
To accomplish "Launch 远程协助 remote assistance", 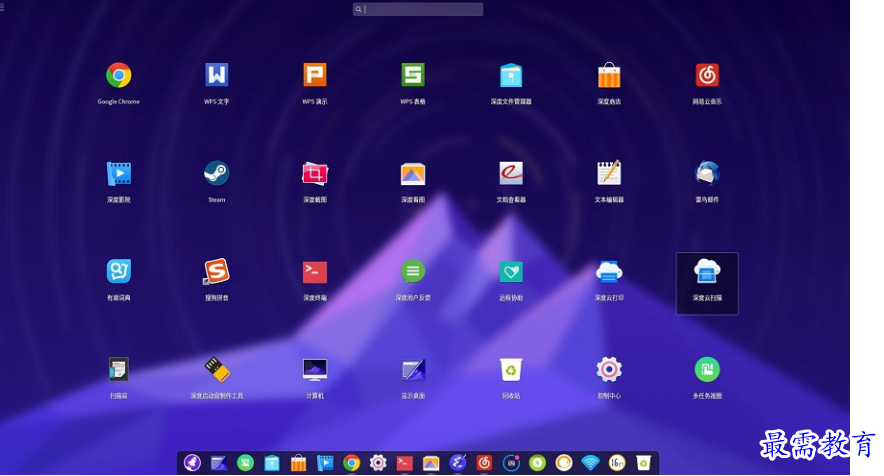I will [x=511, y=272].
